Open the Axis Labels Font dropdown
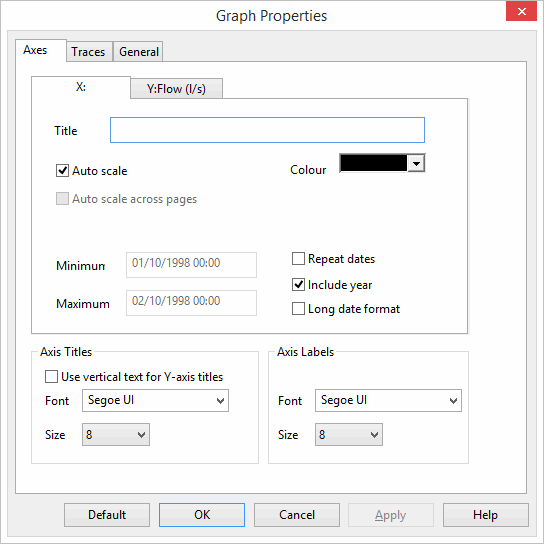 click(x=388, y=400)
